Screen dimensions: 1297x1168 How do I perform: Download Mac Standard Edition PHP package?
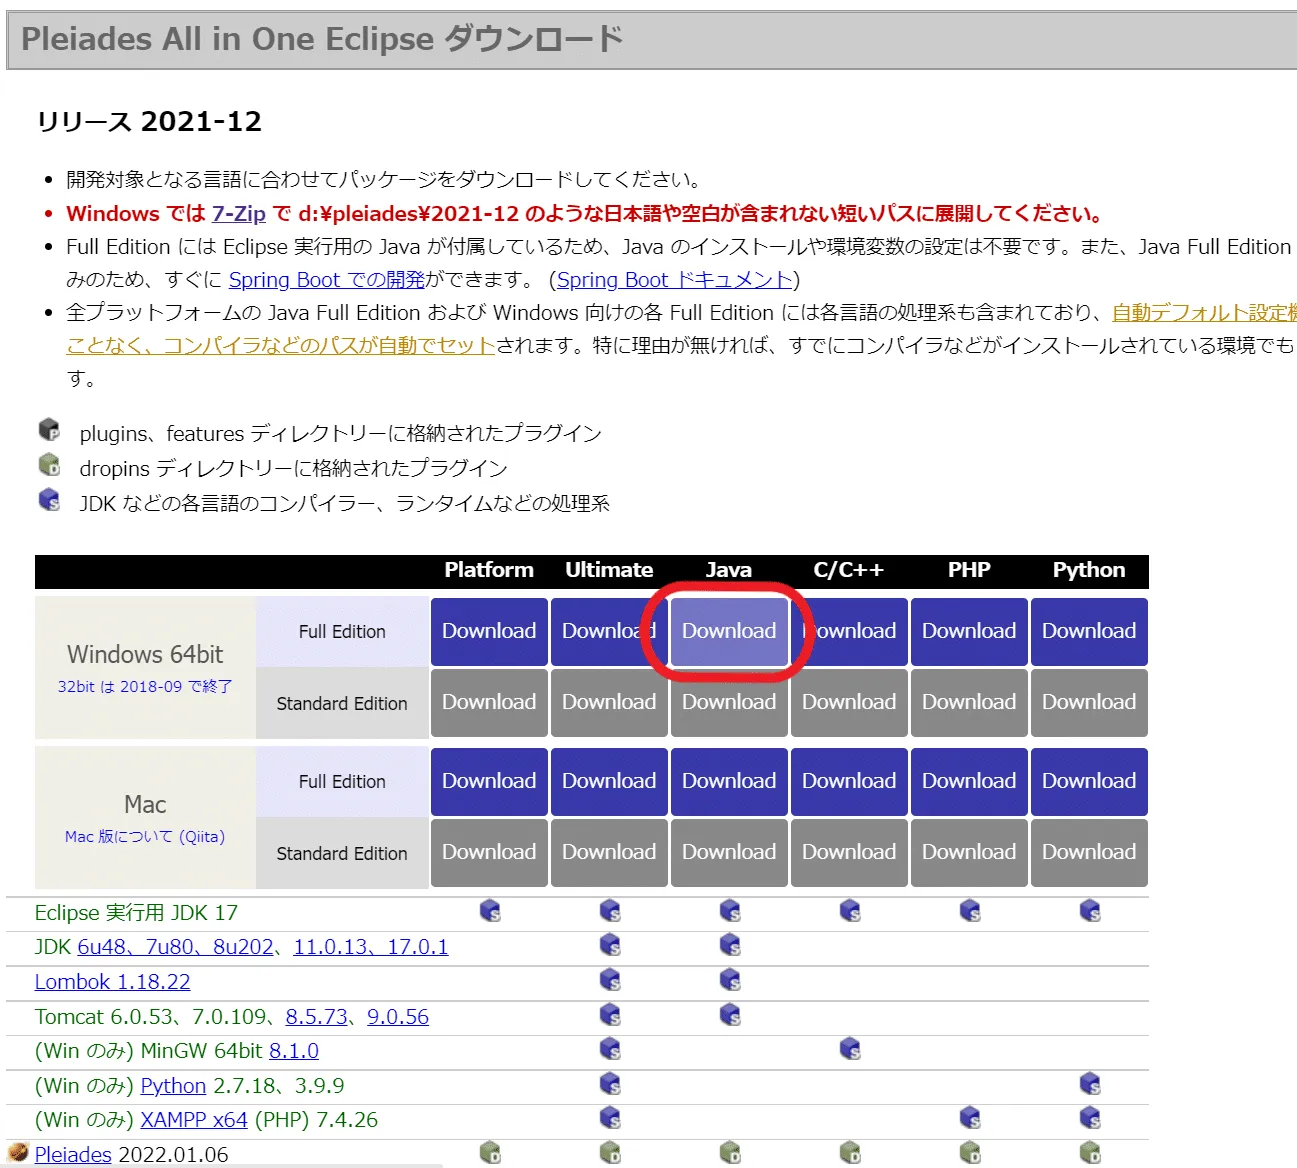969,852
